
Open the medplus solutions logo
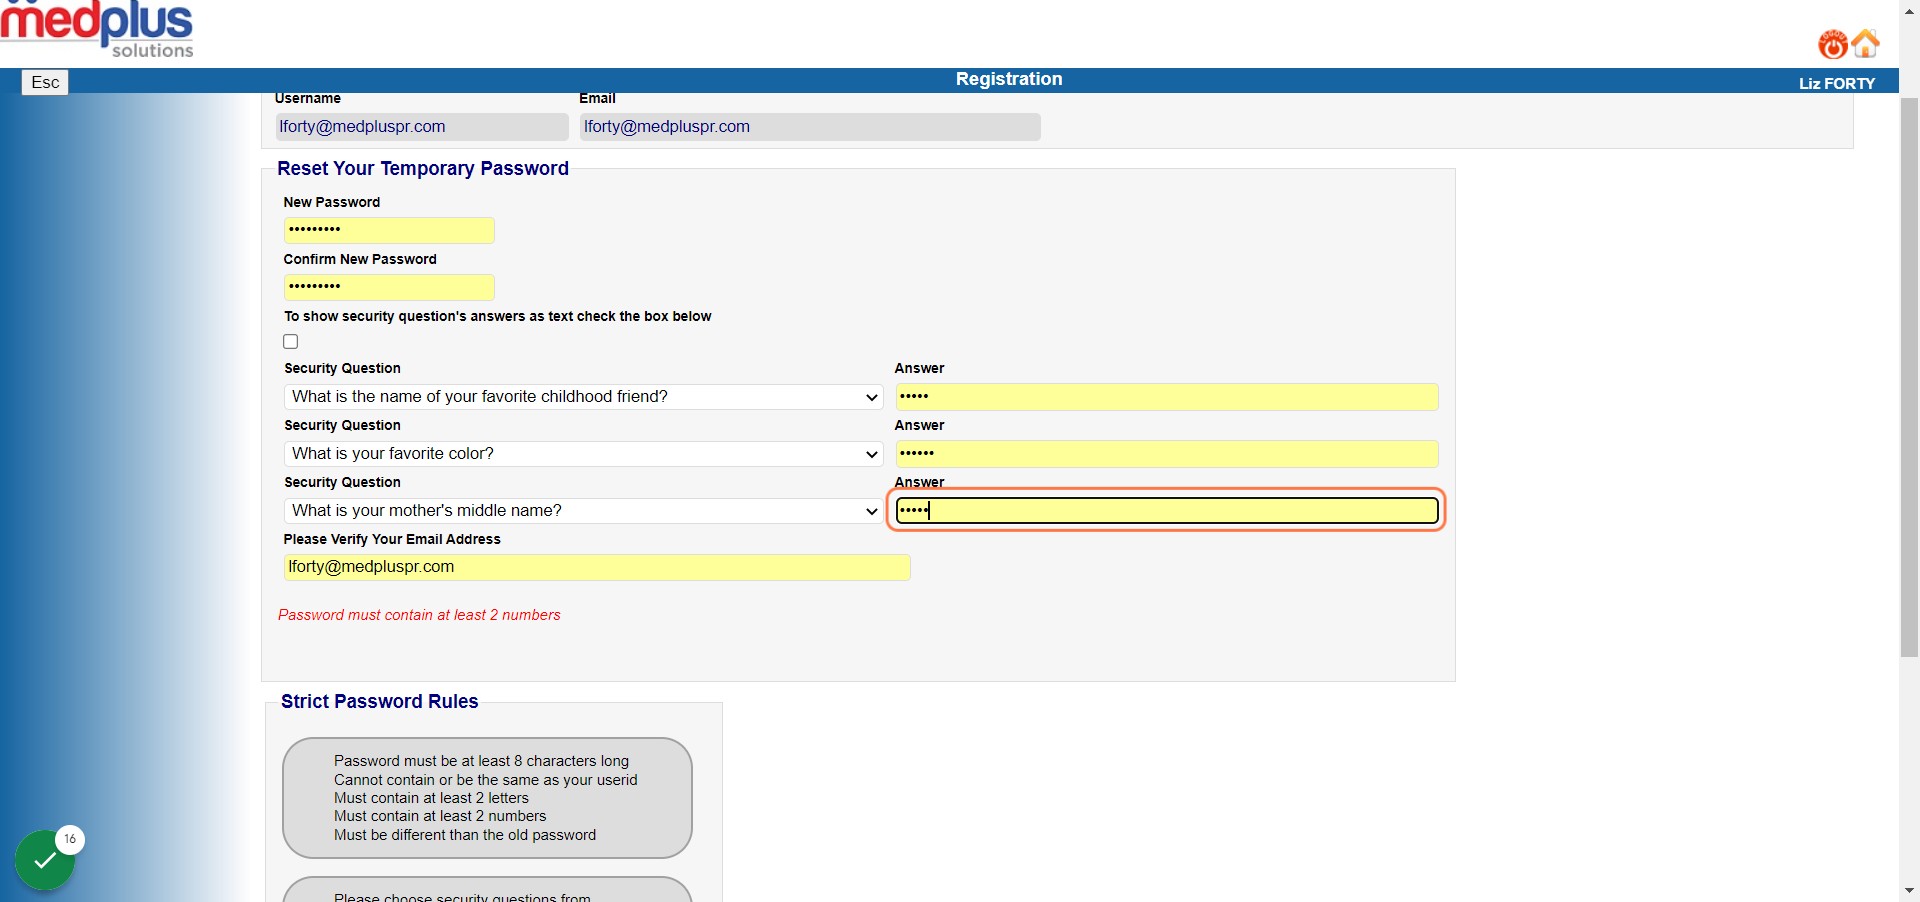97,29
